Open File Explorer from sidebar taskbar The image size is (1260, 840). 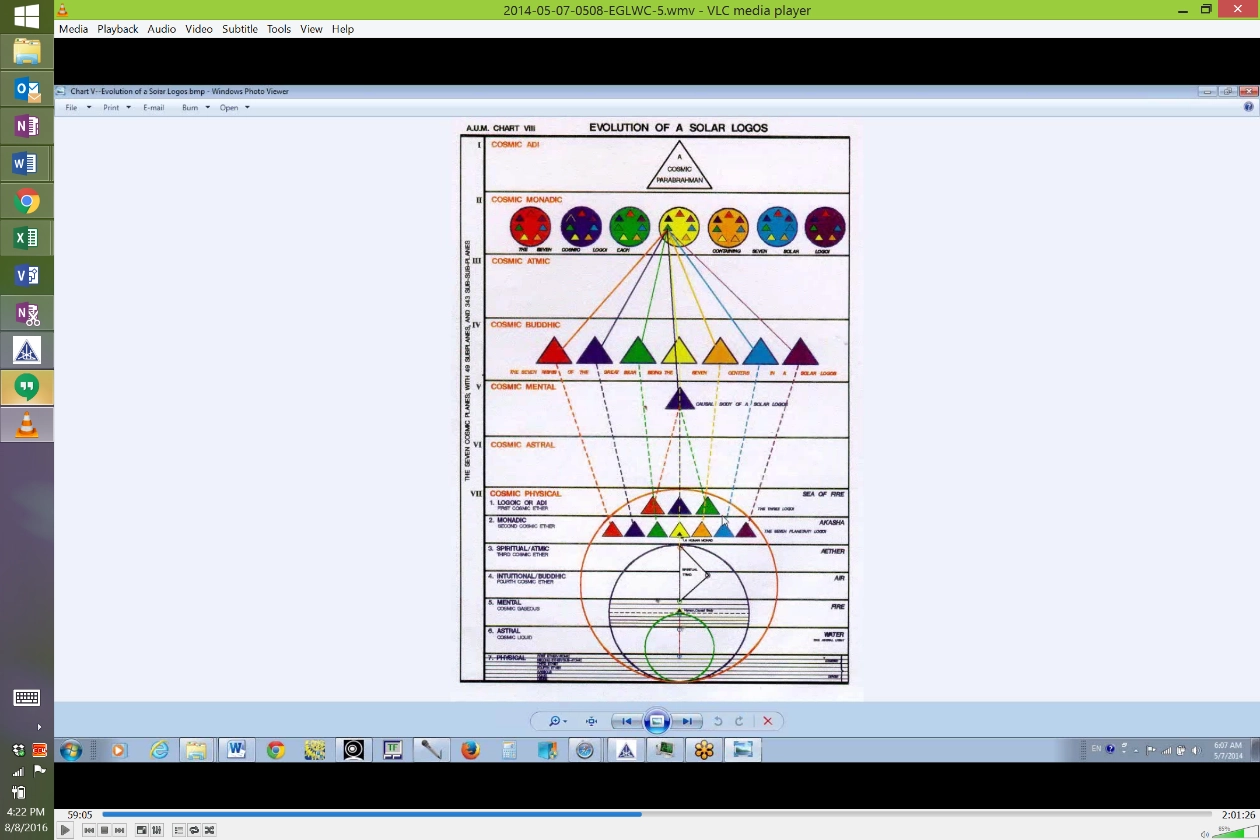point(27,51)
